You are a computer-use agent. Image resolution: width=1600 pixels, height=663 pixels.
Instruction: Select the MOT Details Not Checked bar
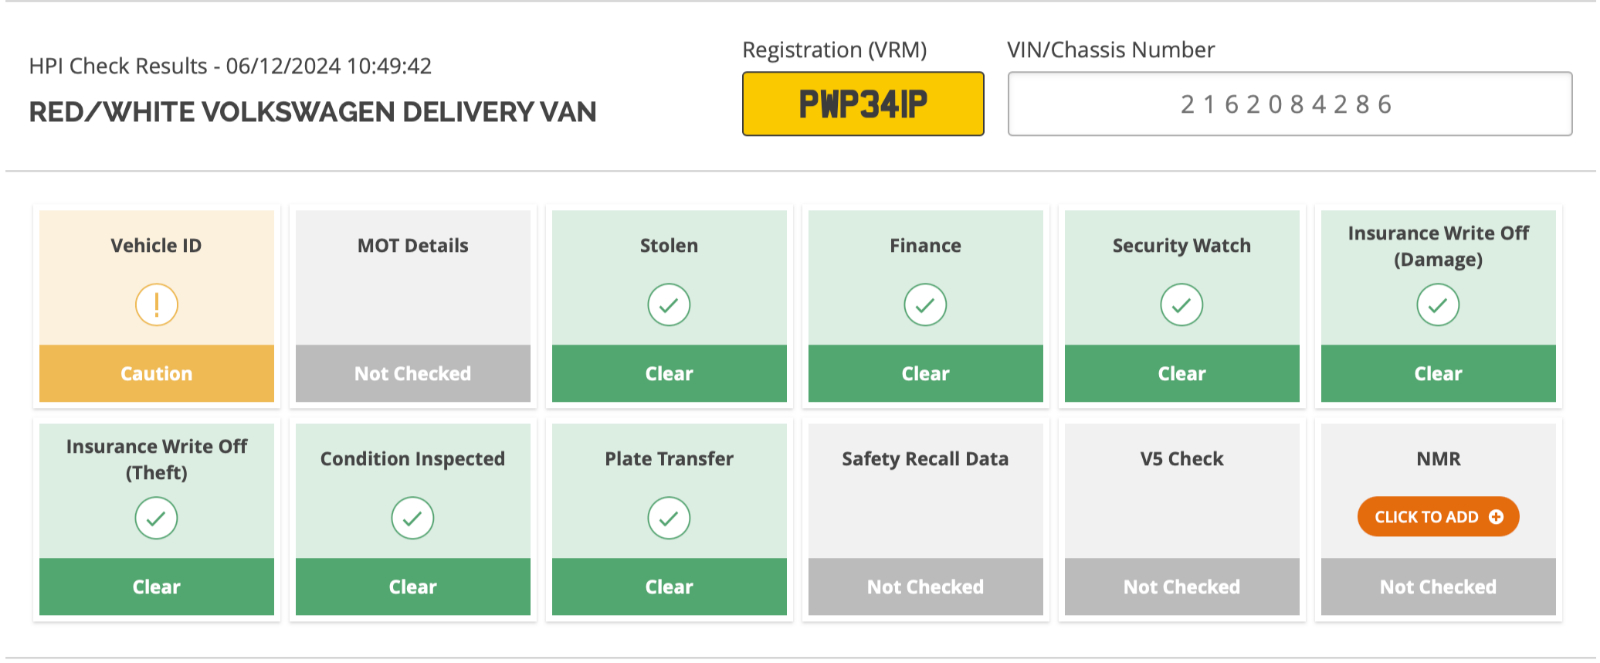coord(413,374)
